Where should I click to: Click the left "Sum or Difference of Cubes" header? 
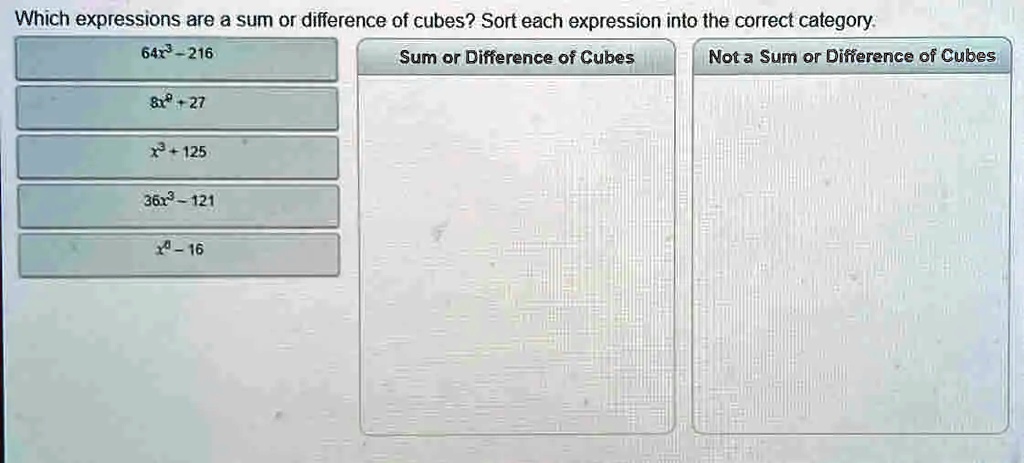coord(516,58)
